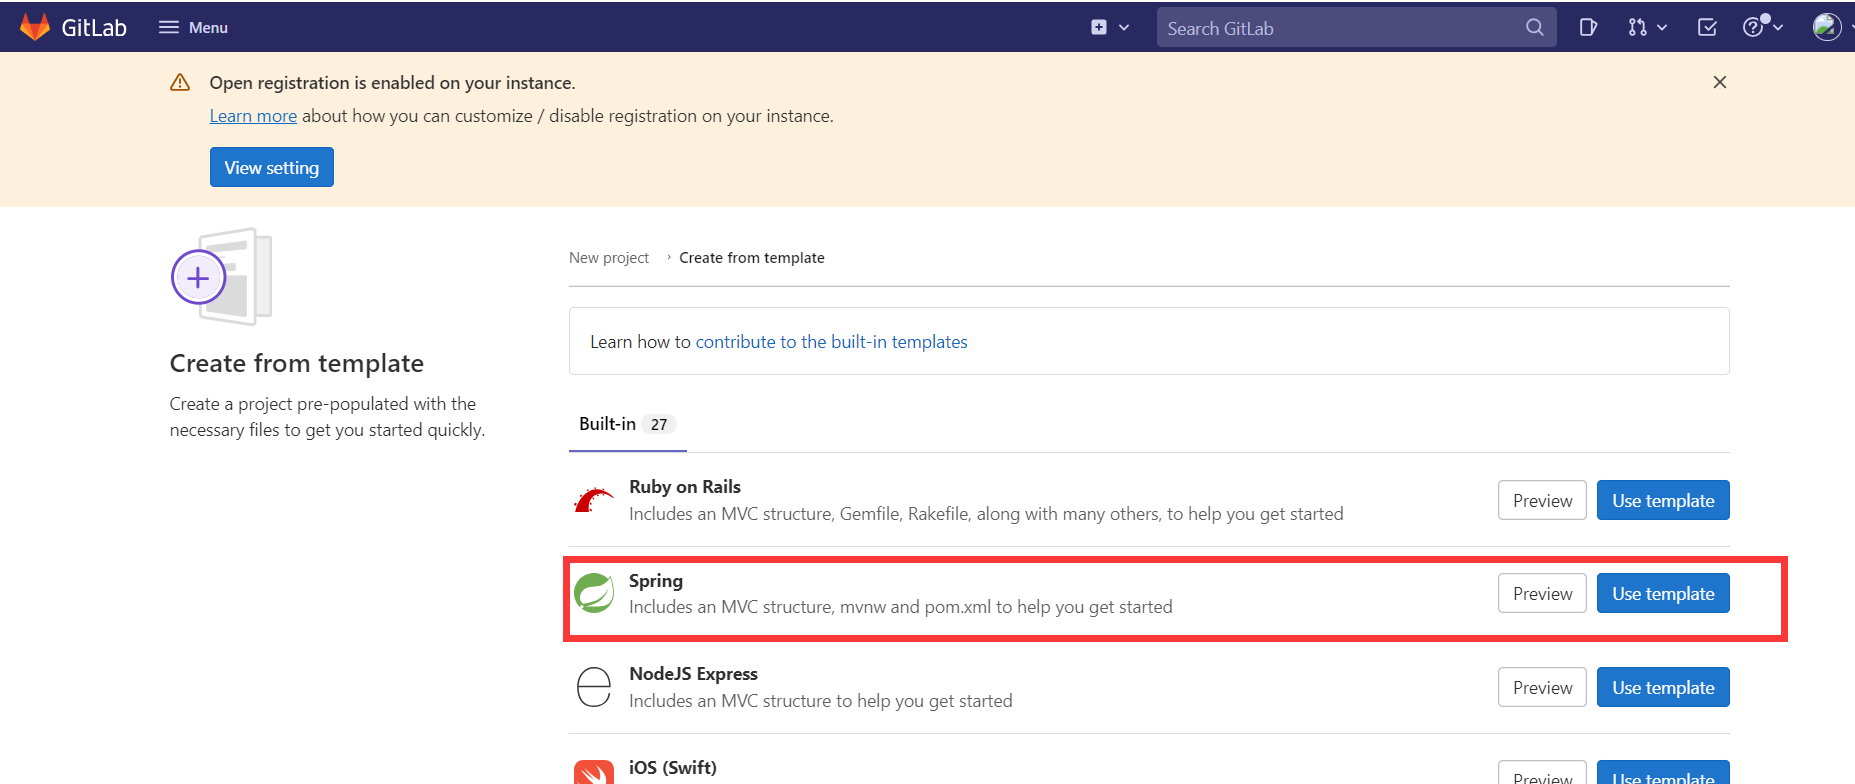Expand the create new dropdown chevron
Image resolution: width=1855 pixels, height=784 pixels.
click(1124, 28)
